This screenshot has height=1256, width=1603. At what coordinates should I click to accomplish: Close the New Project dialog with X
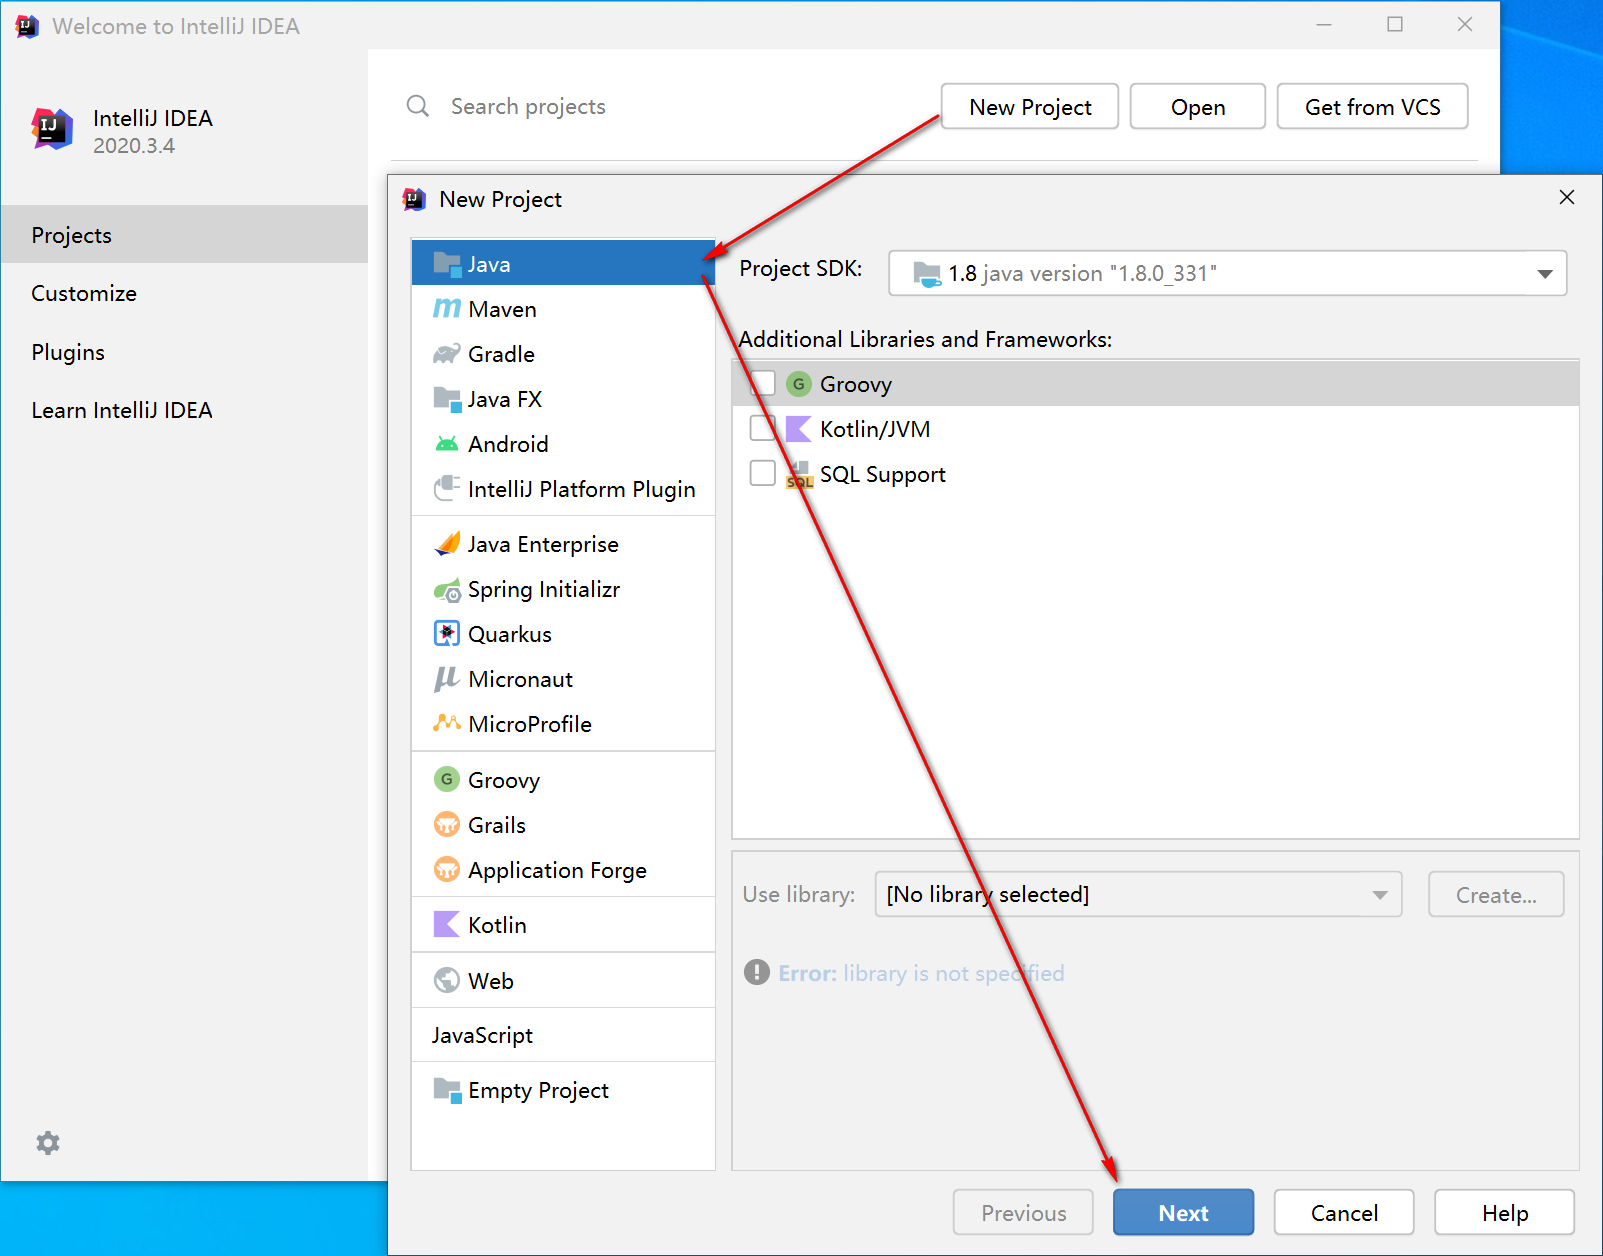(x=1567, y=197)
